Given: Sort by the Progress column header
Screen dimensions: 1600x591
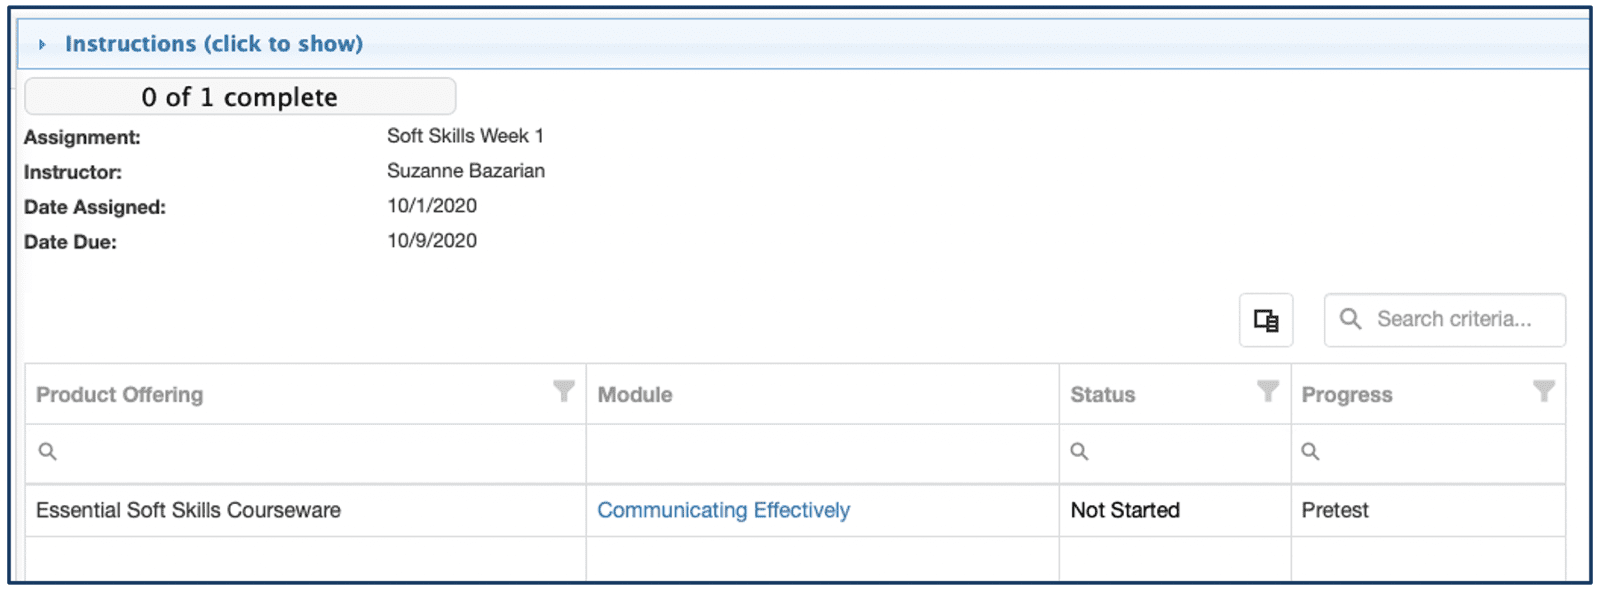Looking at the screenshot, I should 1347,395.
